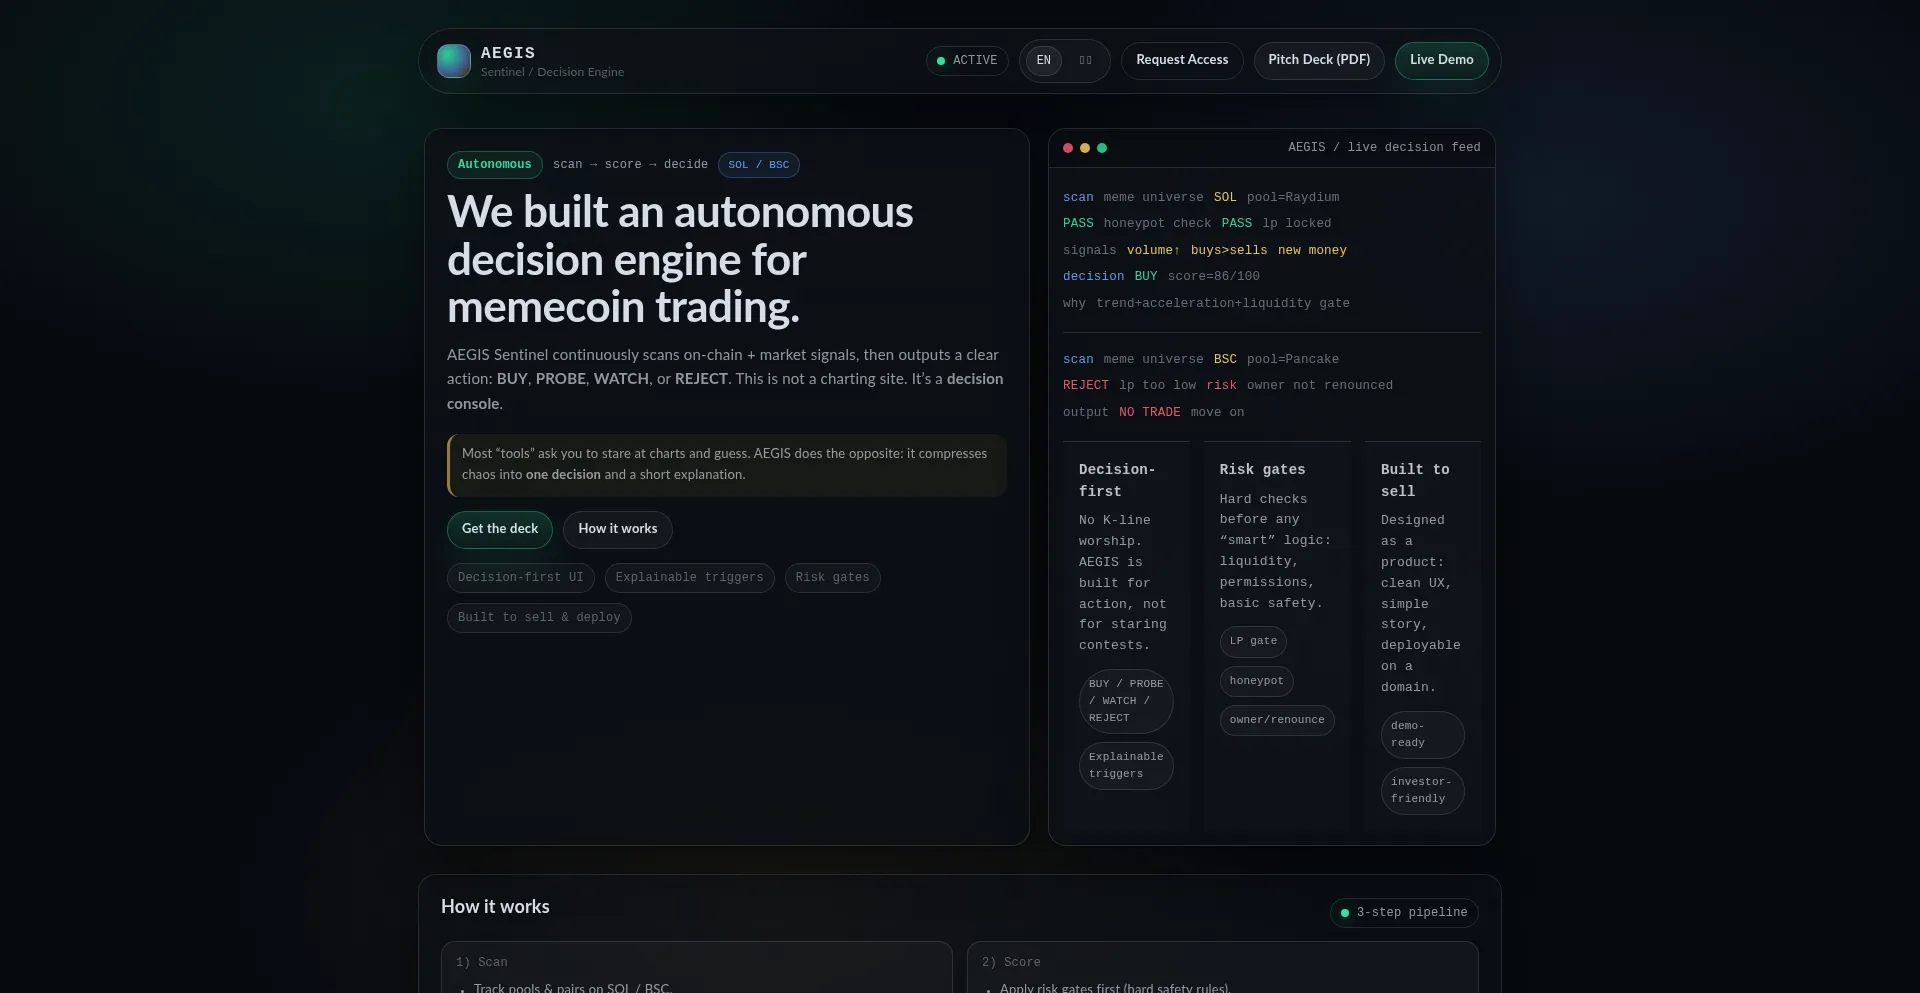Click the ACTIVE status indicator badge
Image resolution: width=1920 pixels, height=993 pixels.
966,61
